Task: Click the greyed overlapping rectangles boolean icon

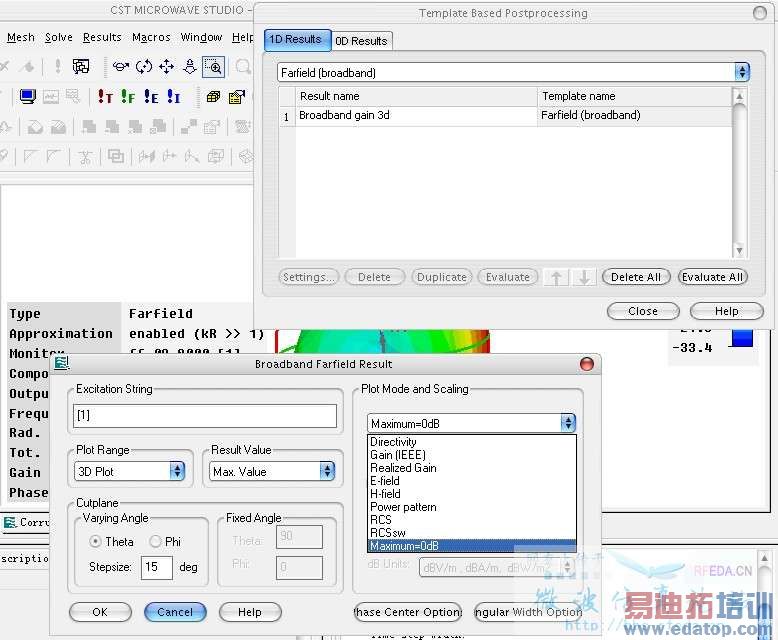Action: coord(116,156)
